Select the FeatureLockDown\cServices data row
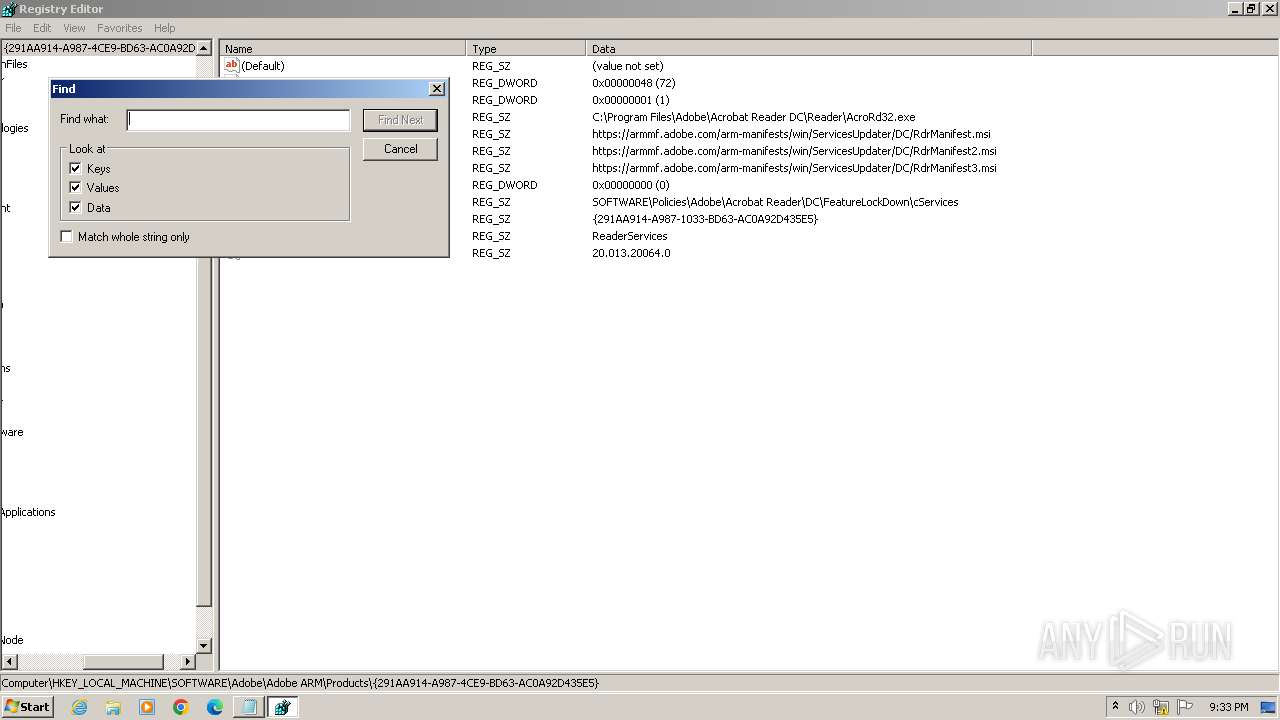1280x720 pixels. (775, 202)
